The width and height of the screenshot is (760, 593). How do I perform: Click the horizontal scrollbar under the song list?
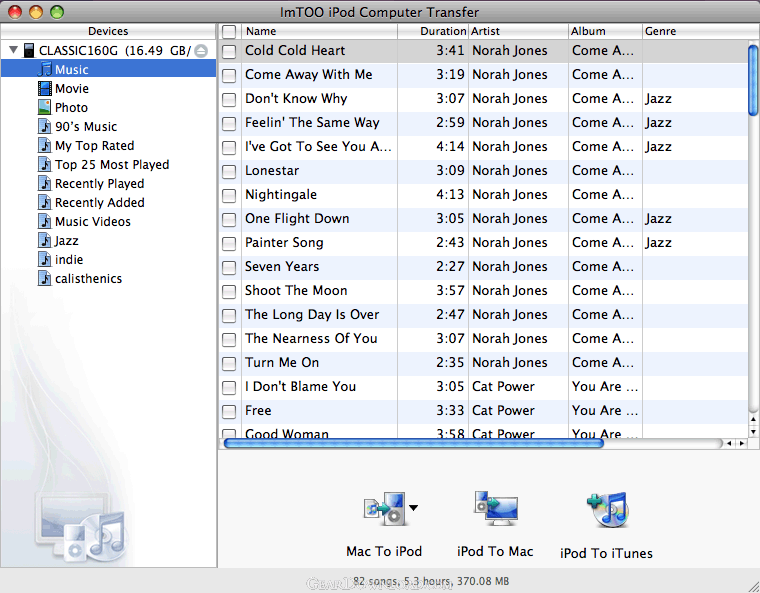[412, 443]
